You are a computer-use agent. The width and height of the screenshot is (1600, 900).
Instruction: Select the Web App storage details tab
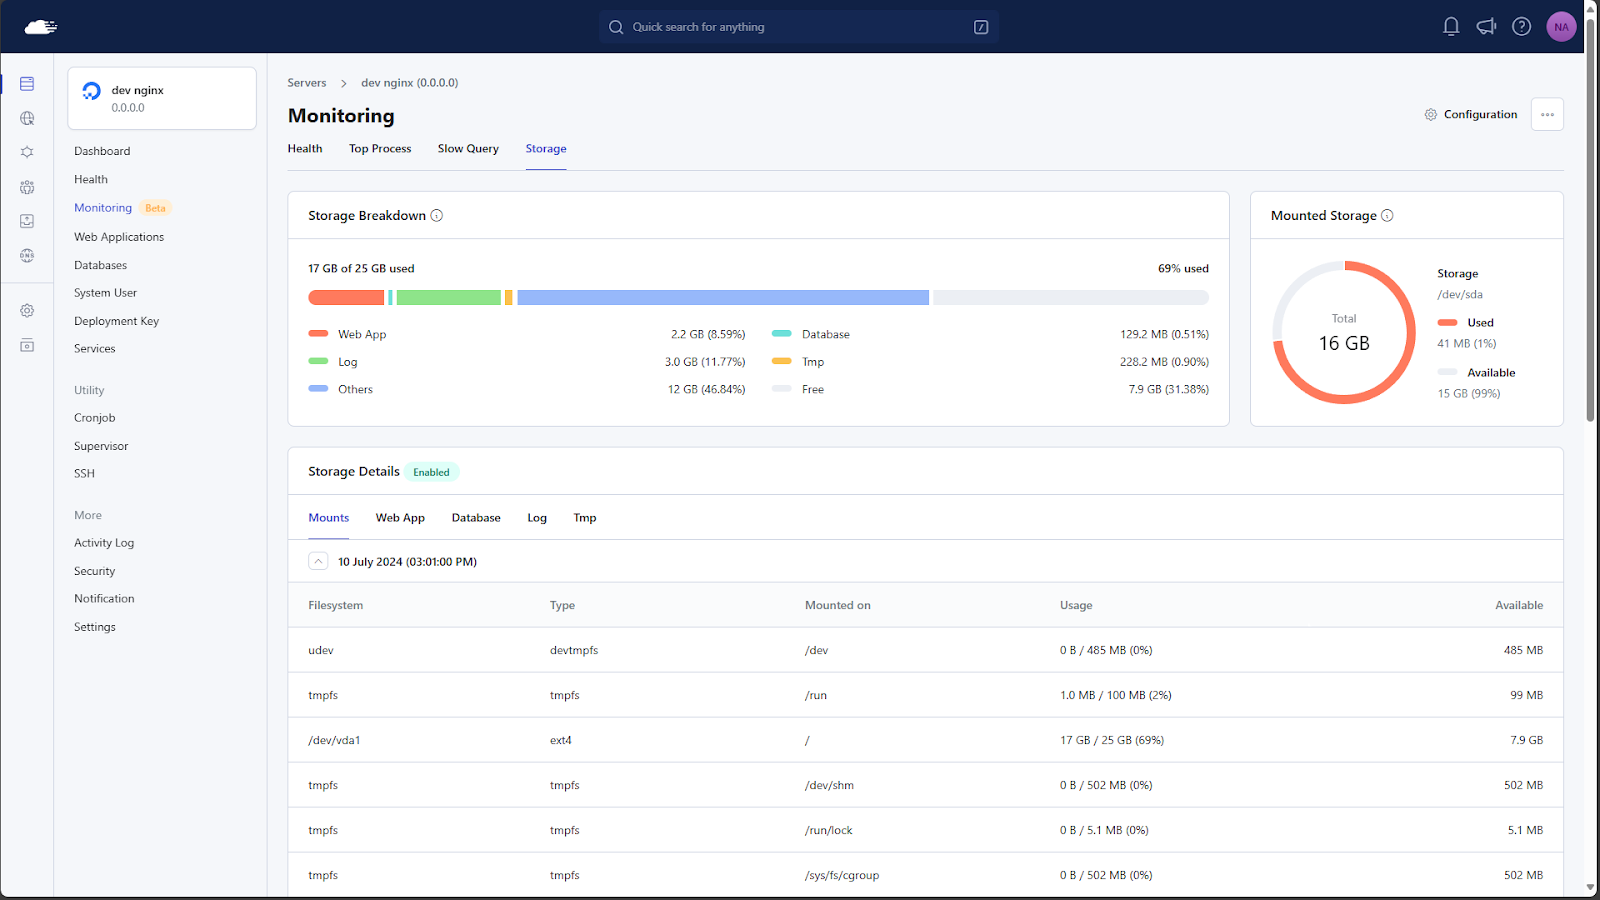pyautogui.click(x=400, y=518)
